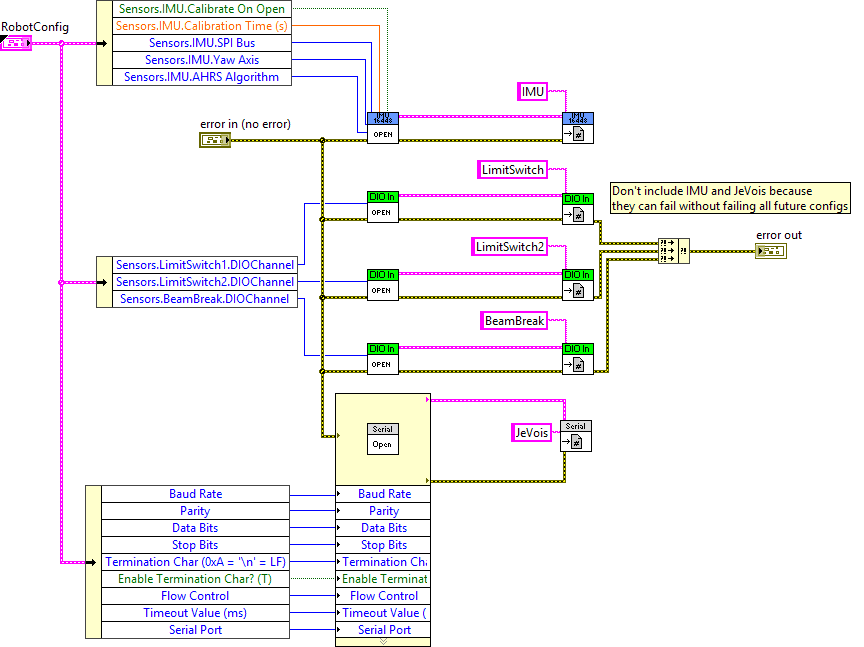Expand the Serial Open node bottom chevron
The height and width of the screenshot is (647, 864).
tap(382, 641)
